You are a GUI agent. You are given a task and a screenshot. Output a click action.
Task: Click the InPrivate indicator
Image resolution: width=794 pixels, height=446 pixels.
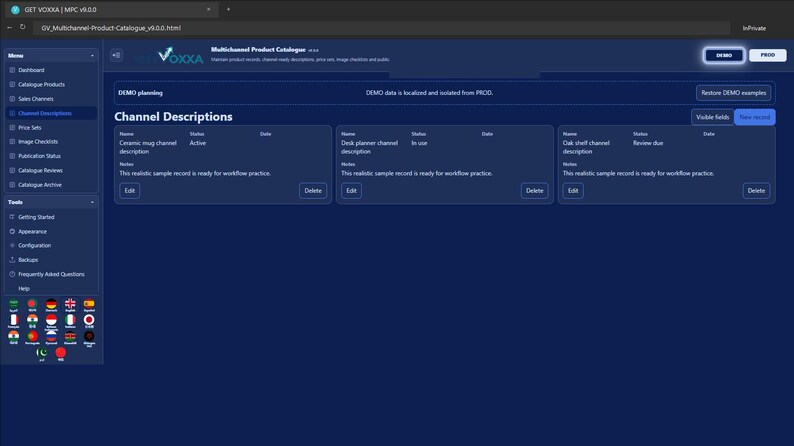[754, 28]
